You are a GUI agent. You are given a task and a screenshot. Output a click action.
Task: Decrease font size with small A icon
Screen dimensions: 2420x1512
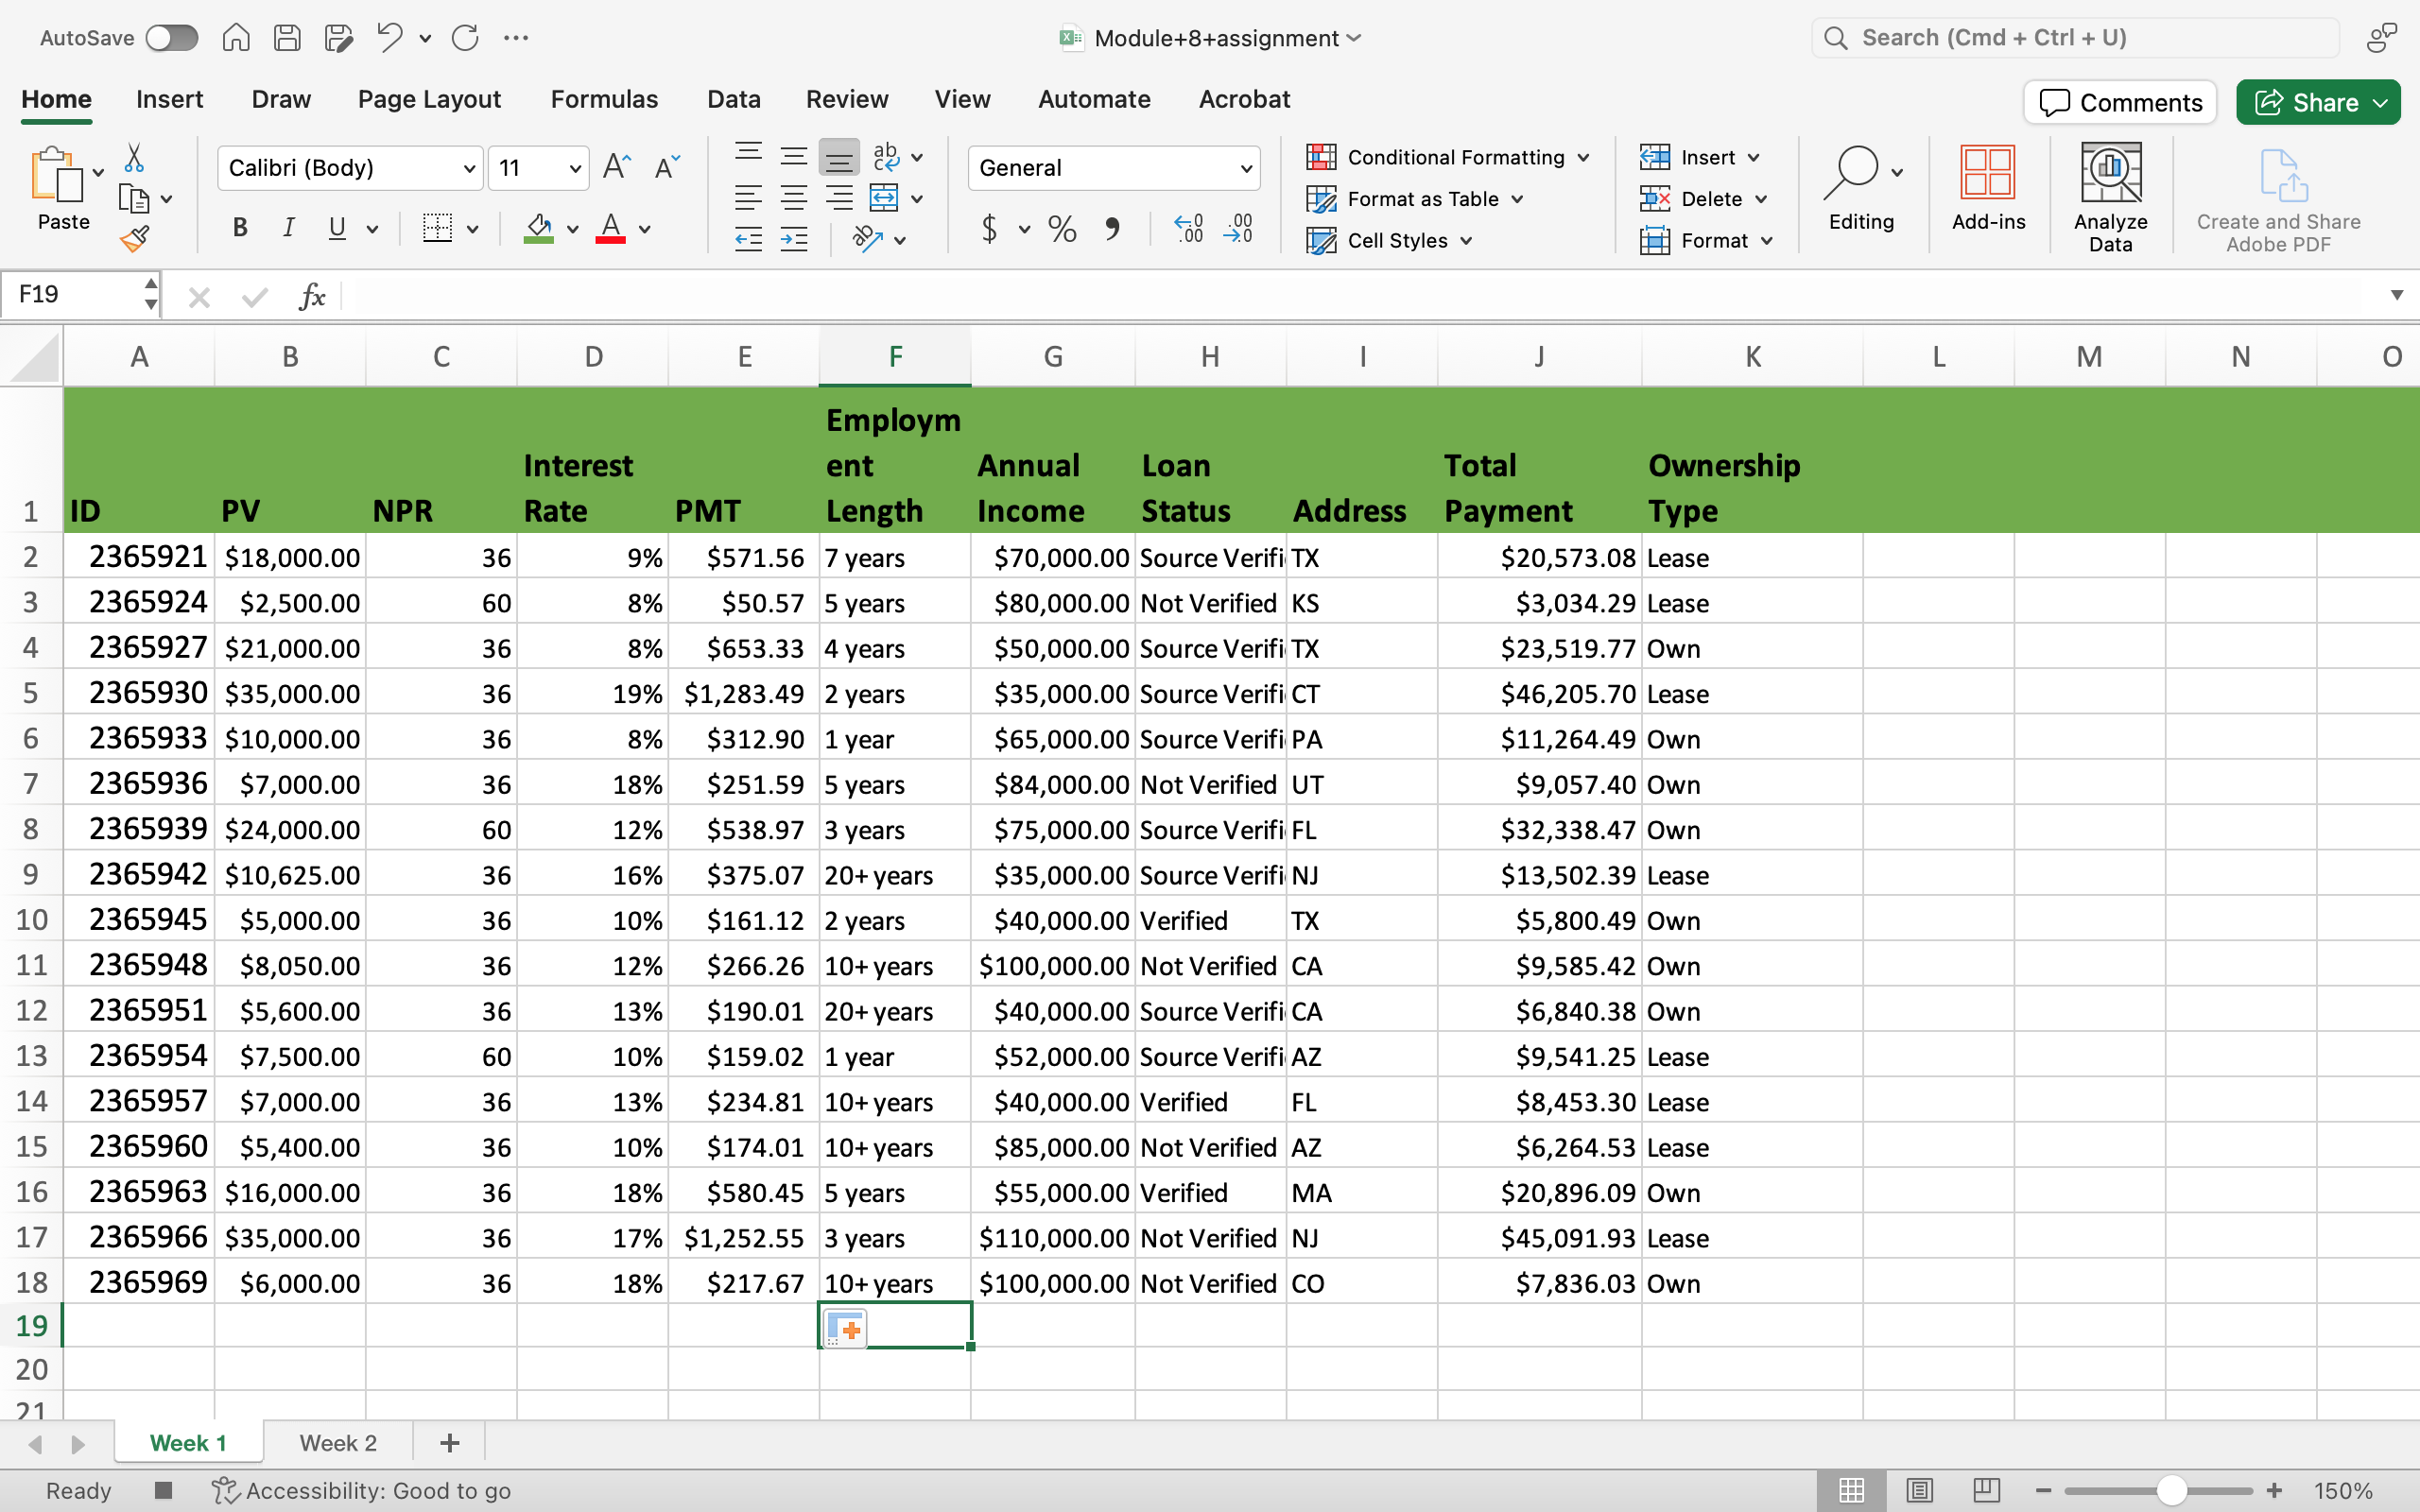click(667, 167)
